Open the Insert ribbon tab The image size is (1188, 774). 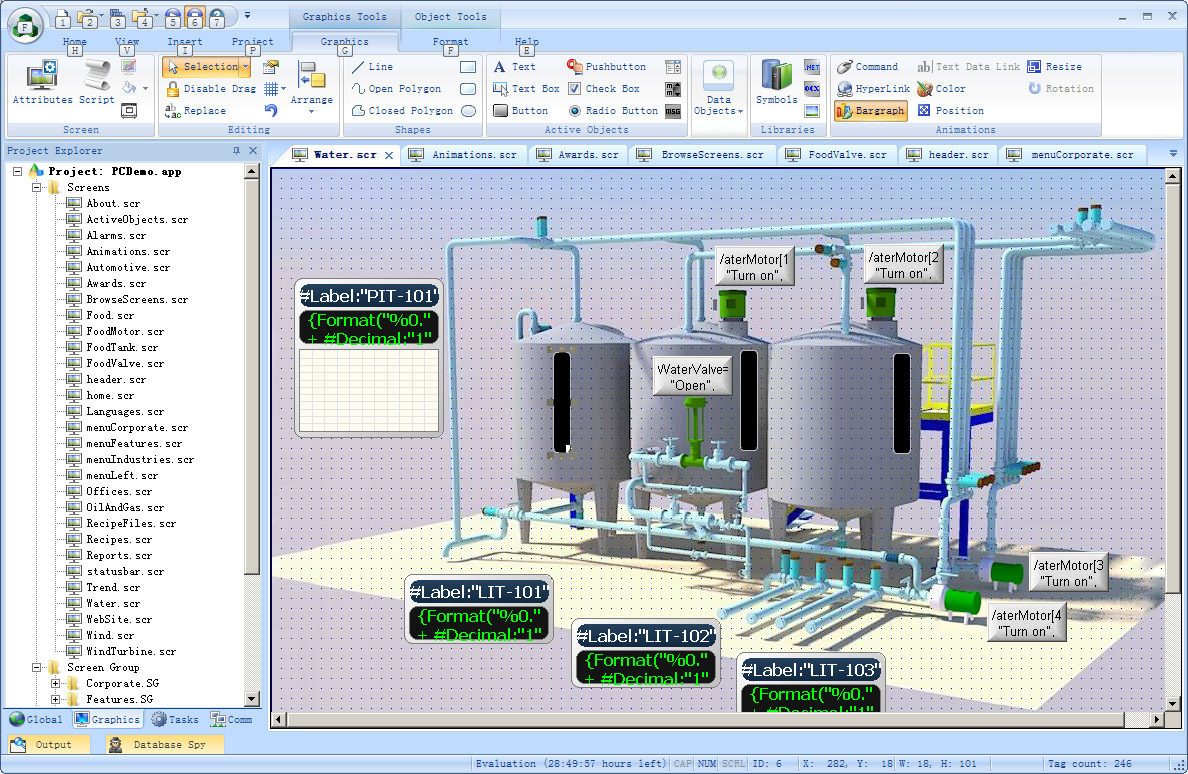[x=185, y=42]
